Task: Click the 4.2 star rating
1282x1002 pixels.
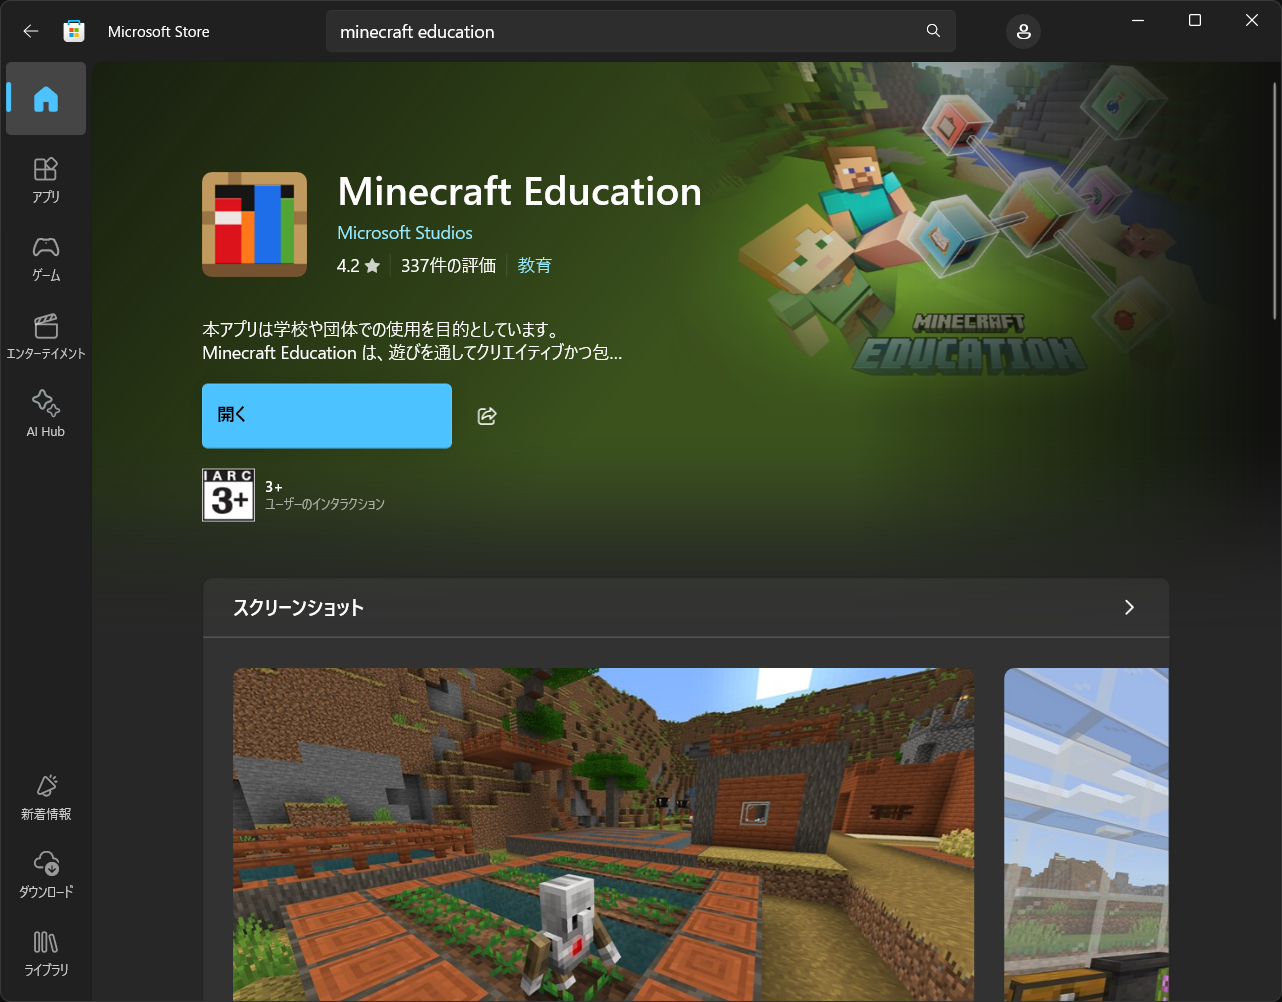Action: click(358, 266)
